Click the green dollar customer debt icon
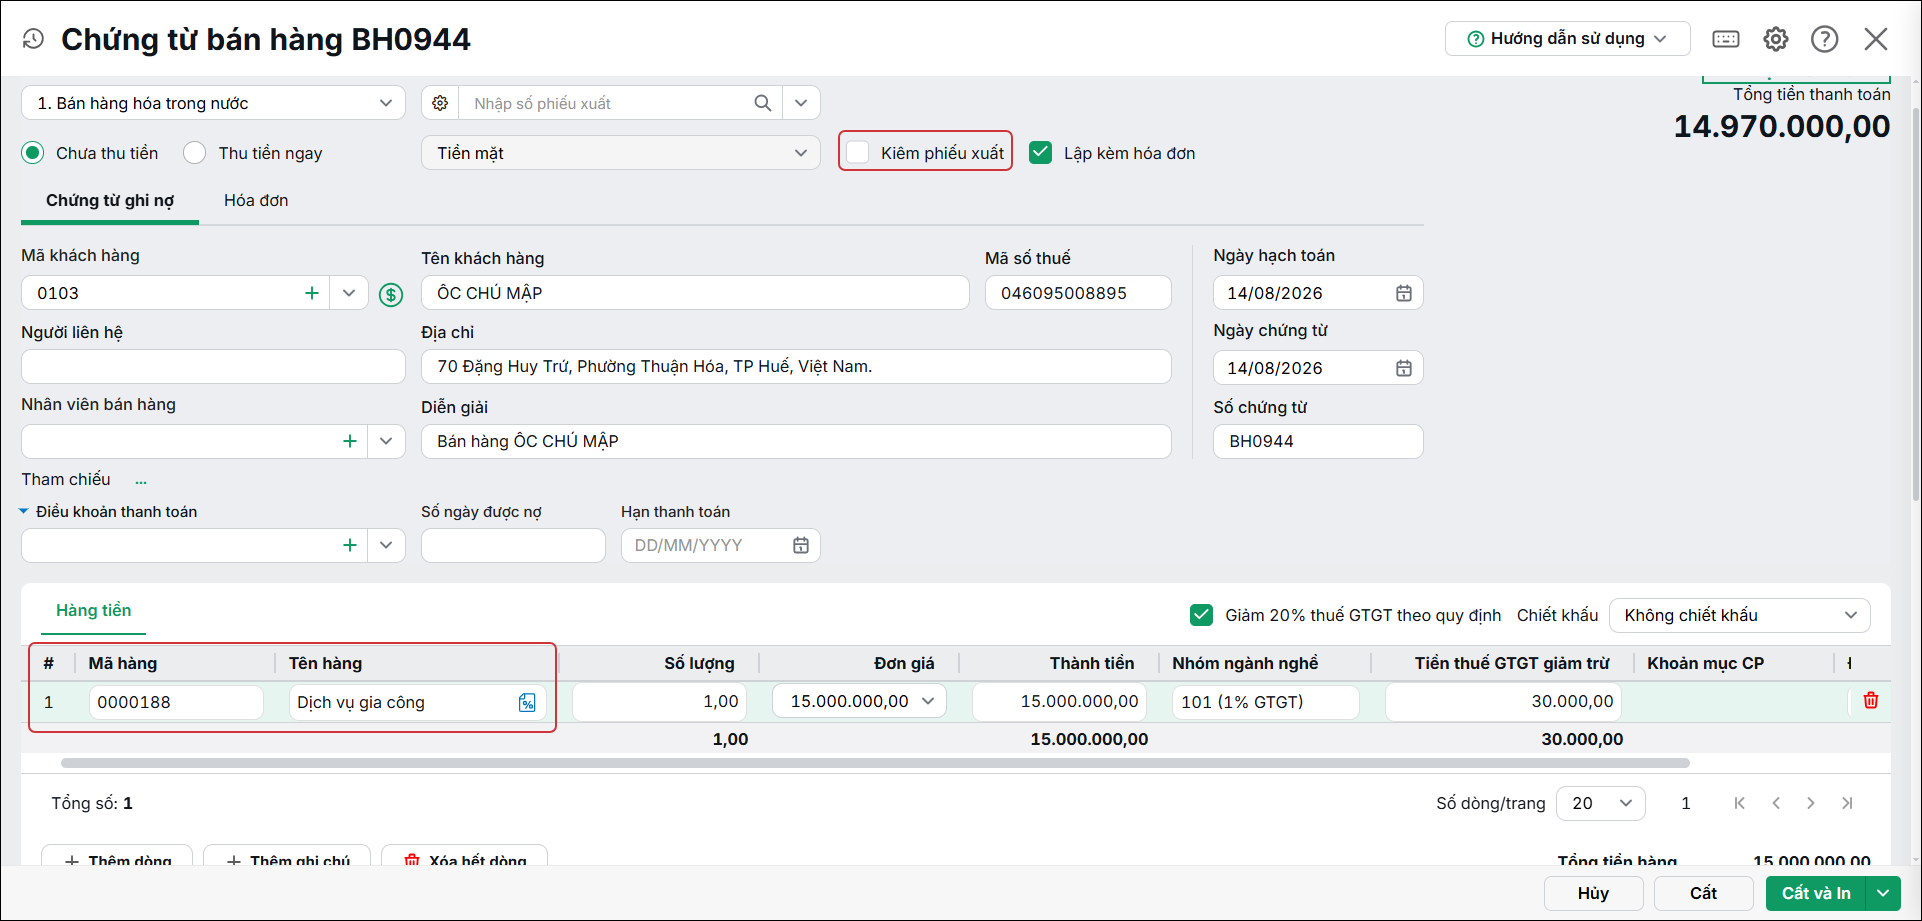The width and height of the screenshot is (1922, 921). (391, 294)
